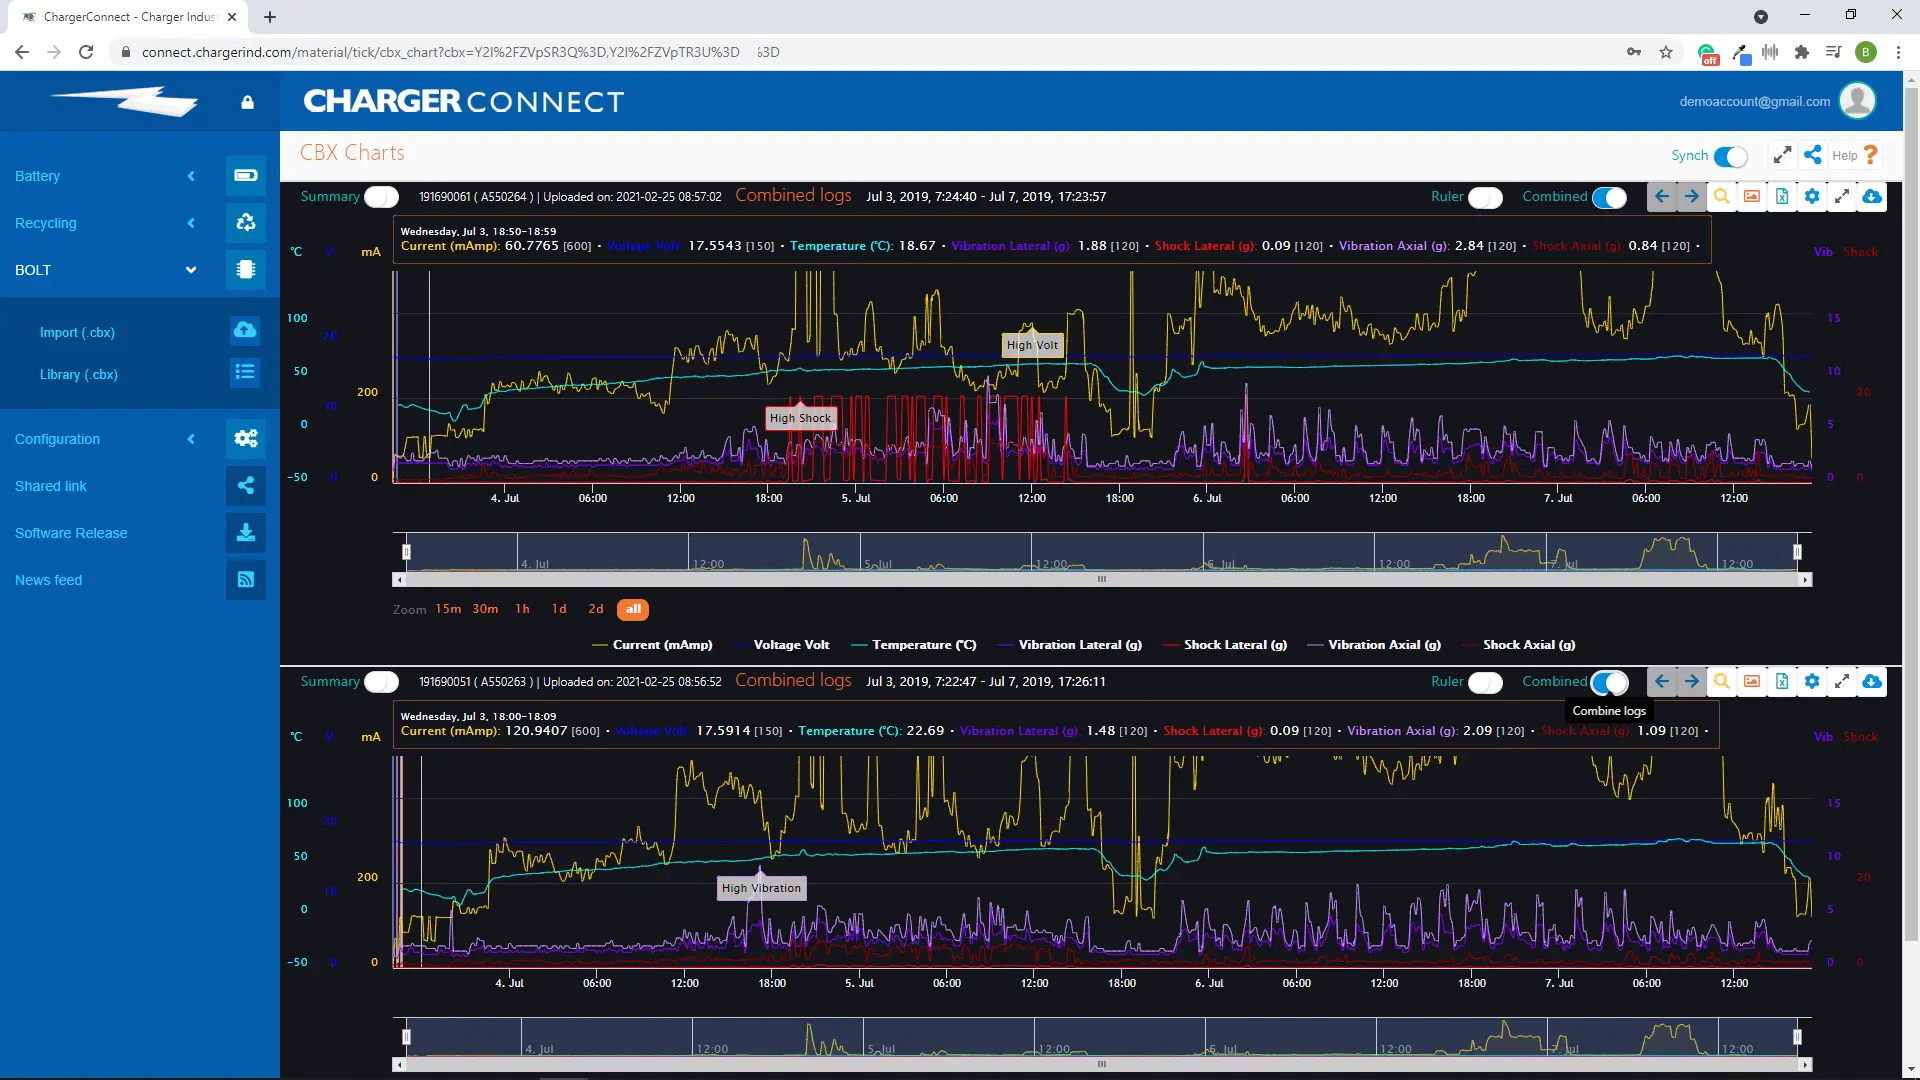This screenshot has width=1920, height=1080.
Task: Expand the Configuration menu chevron
Action: click(x=191, y=439)
